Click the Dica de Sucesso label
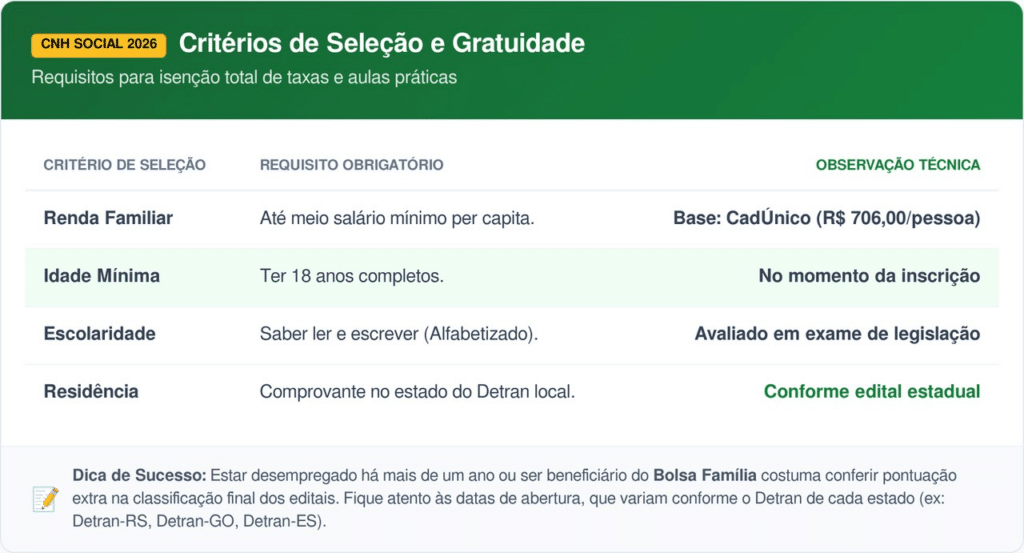The height and width of the screenshot is (553, 1024). [x=139, y=475]
